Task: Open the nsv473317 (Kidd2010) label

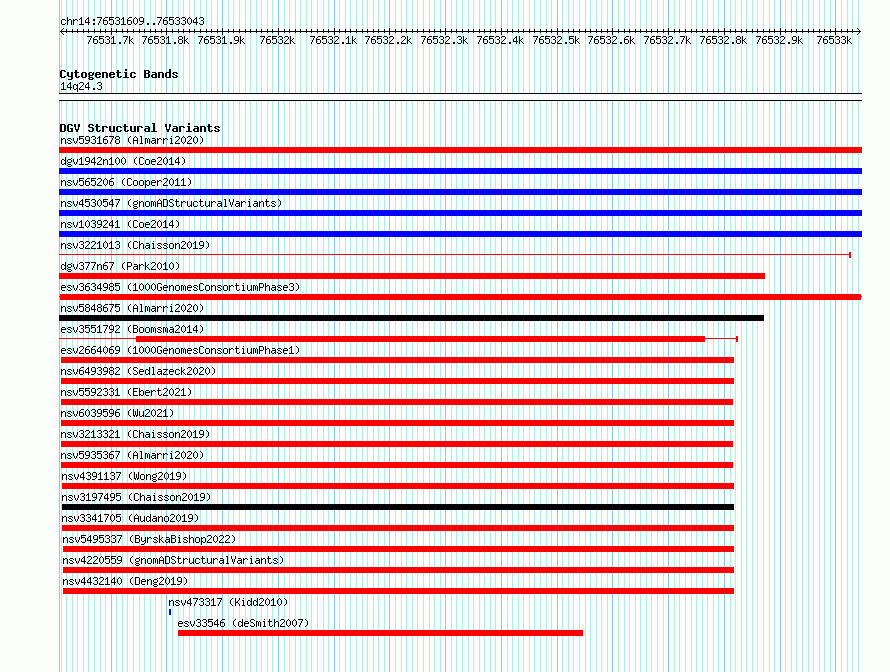Action: [228, 602]
